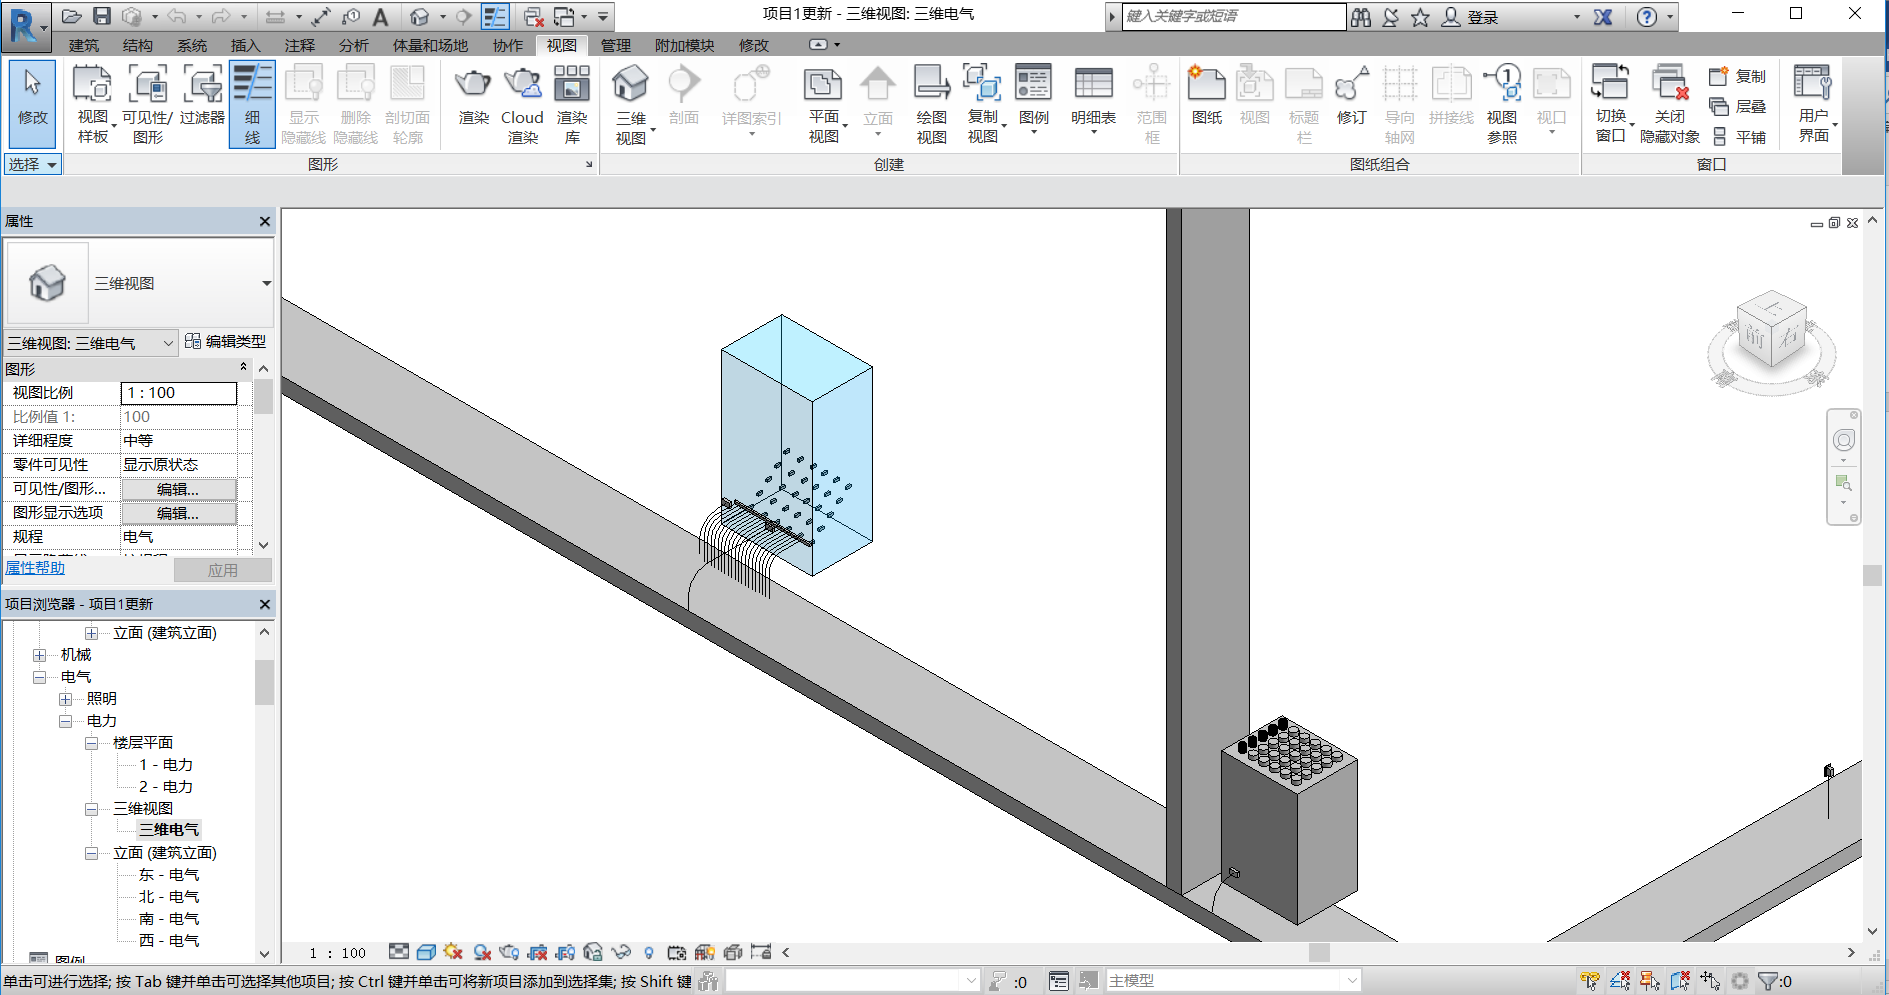Click 登录 to sign in
Viewport: 1889px width, 995px height.
click(x=1483, y=17)
